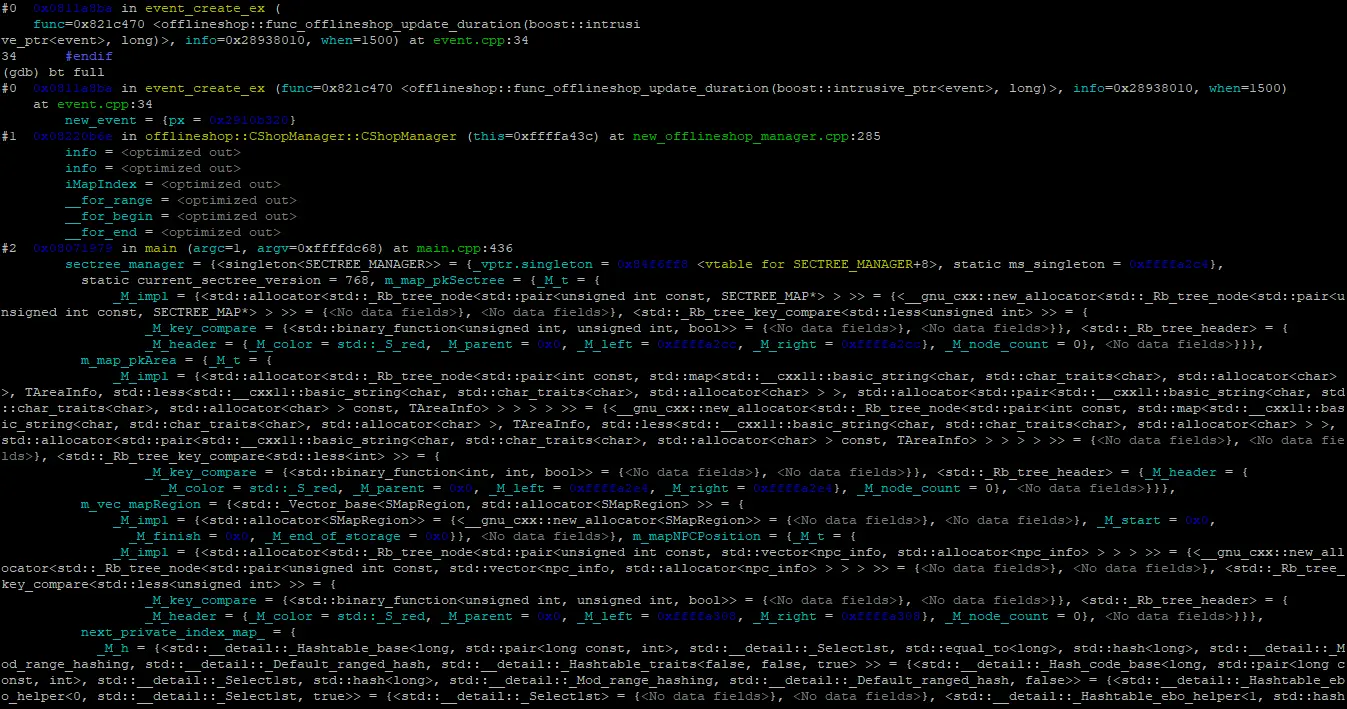The height and width of the screenshot is (709, 1347).
Task: Click the '#2' stack frame number
Action: [x=9, y=248]
